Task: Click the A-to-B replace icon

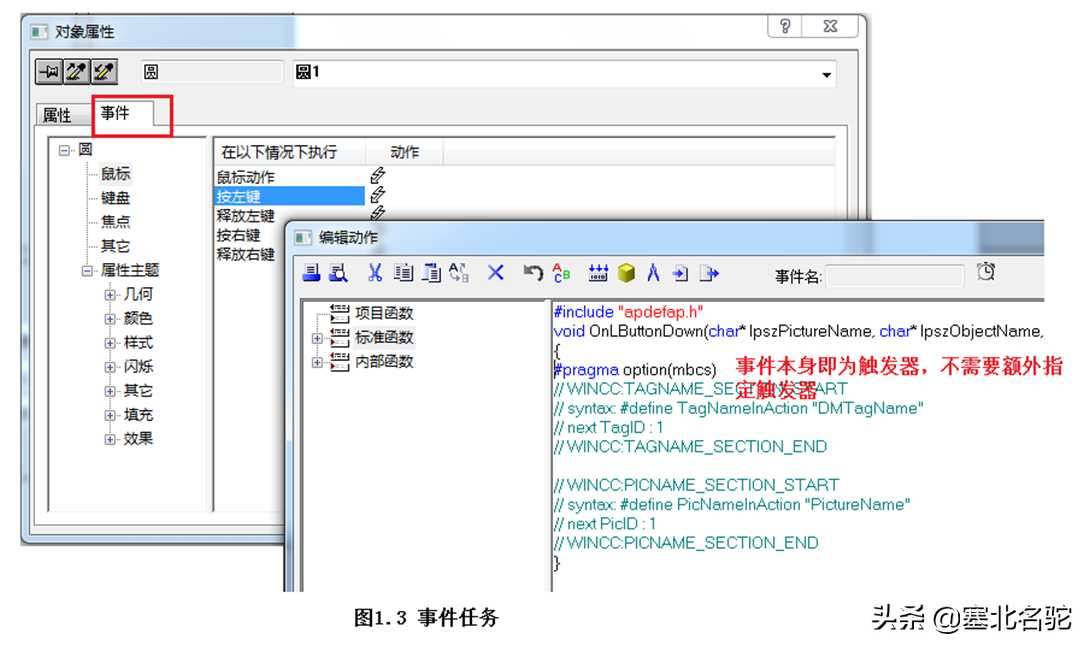Action: tap(459, 273)
